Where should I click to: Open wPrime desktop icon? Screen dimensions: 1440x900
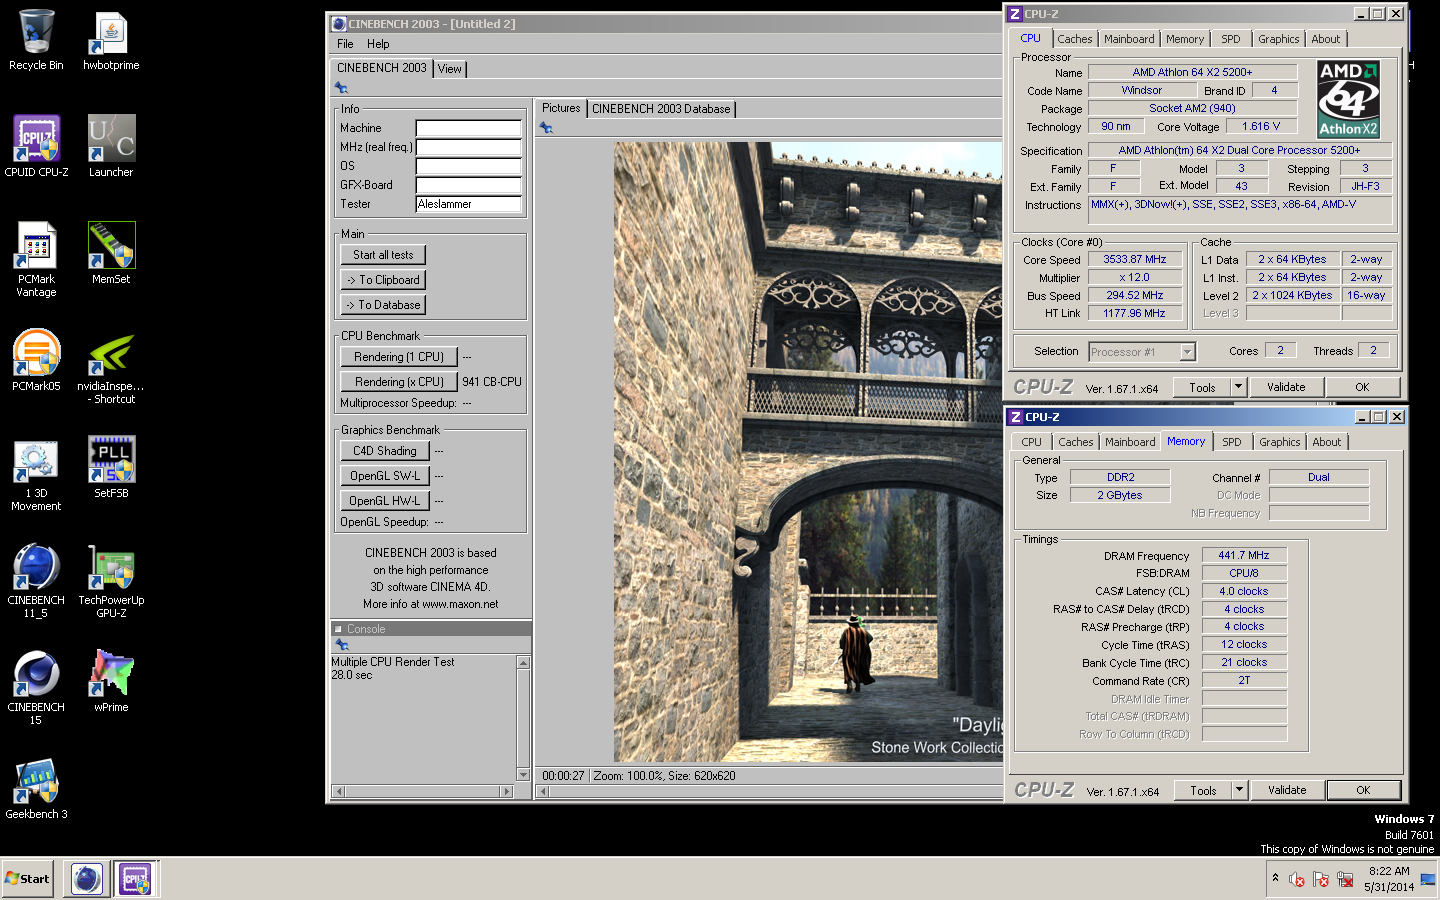click(x=111, y=682)
